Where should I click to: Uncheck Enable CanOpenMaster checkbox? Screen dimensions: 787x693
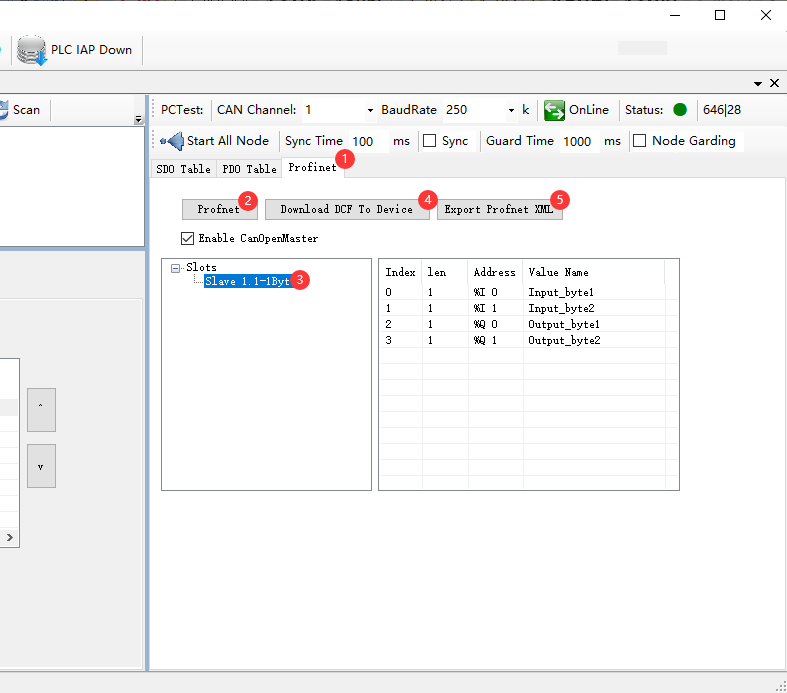pos(187,238)
